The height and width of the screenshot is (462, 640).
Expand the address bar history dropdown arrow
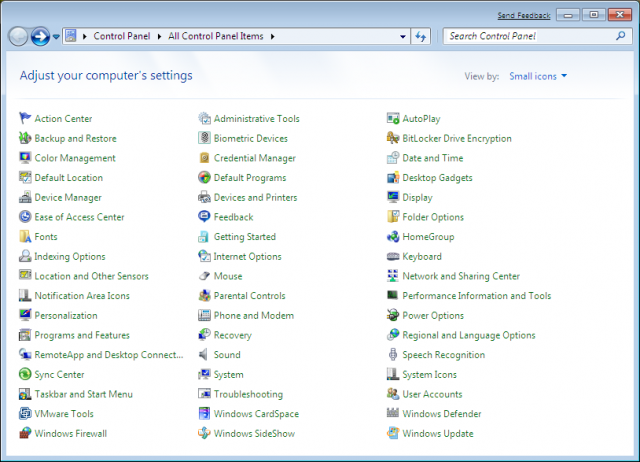click(403, 36)
